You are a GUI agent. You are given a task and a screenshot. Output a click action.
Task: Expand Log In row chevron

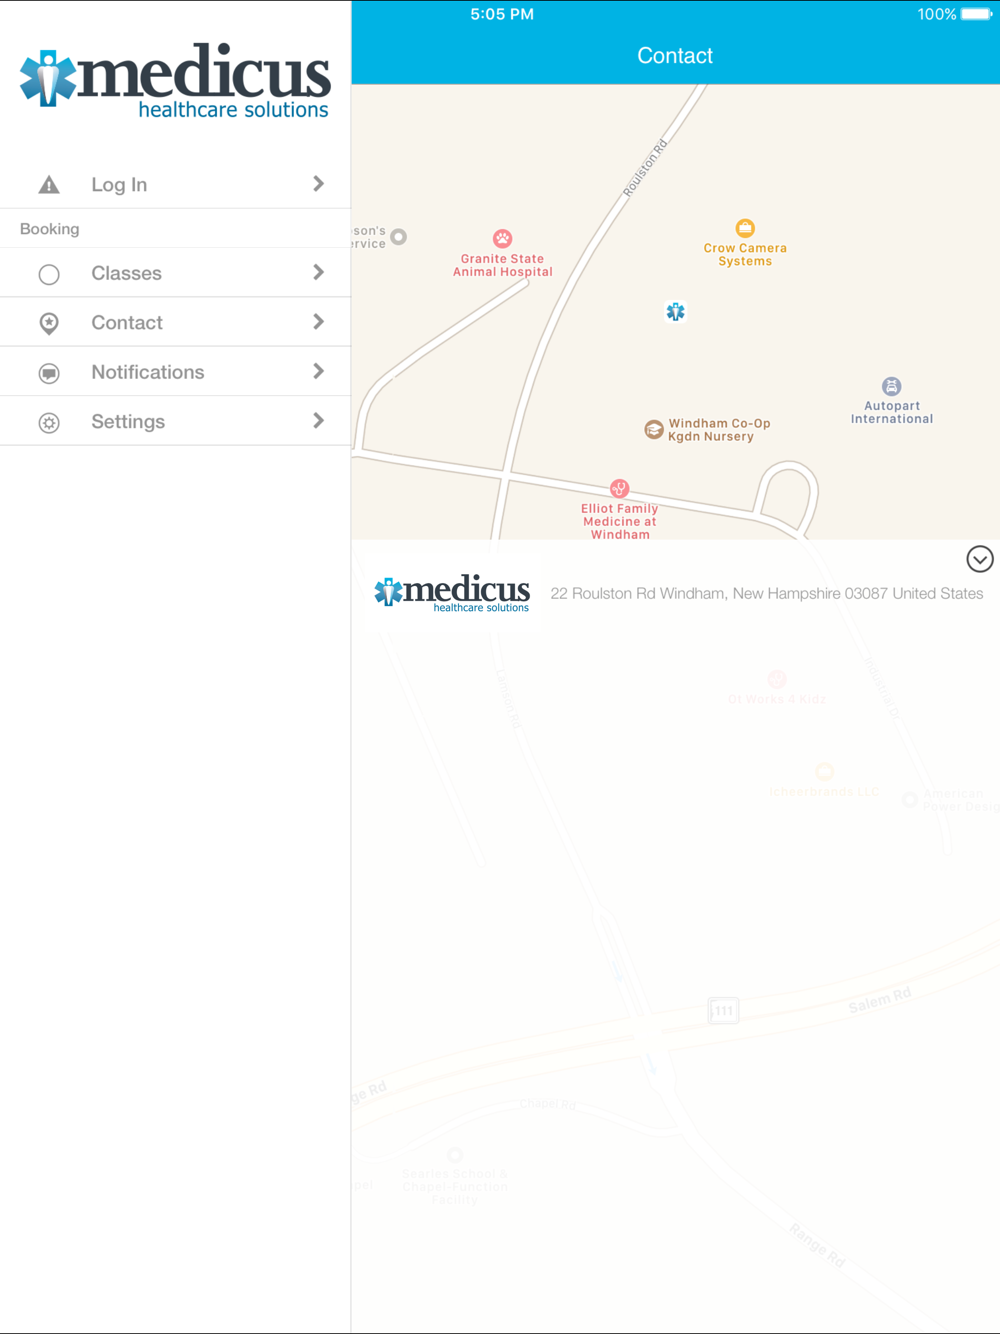point(318,184)
